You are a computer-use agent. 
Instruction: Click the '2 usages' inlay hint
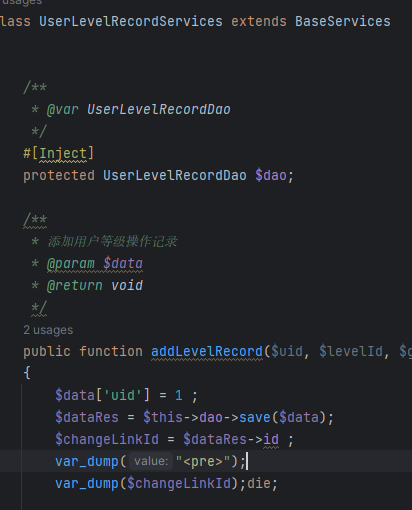coord(48,330)
